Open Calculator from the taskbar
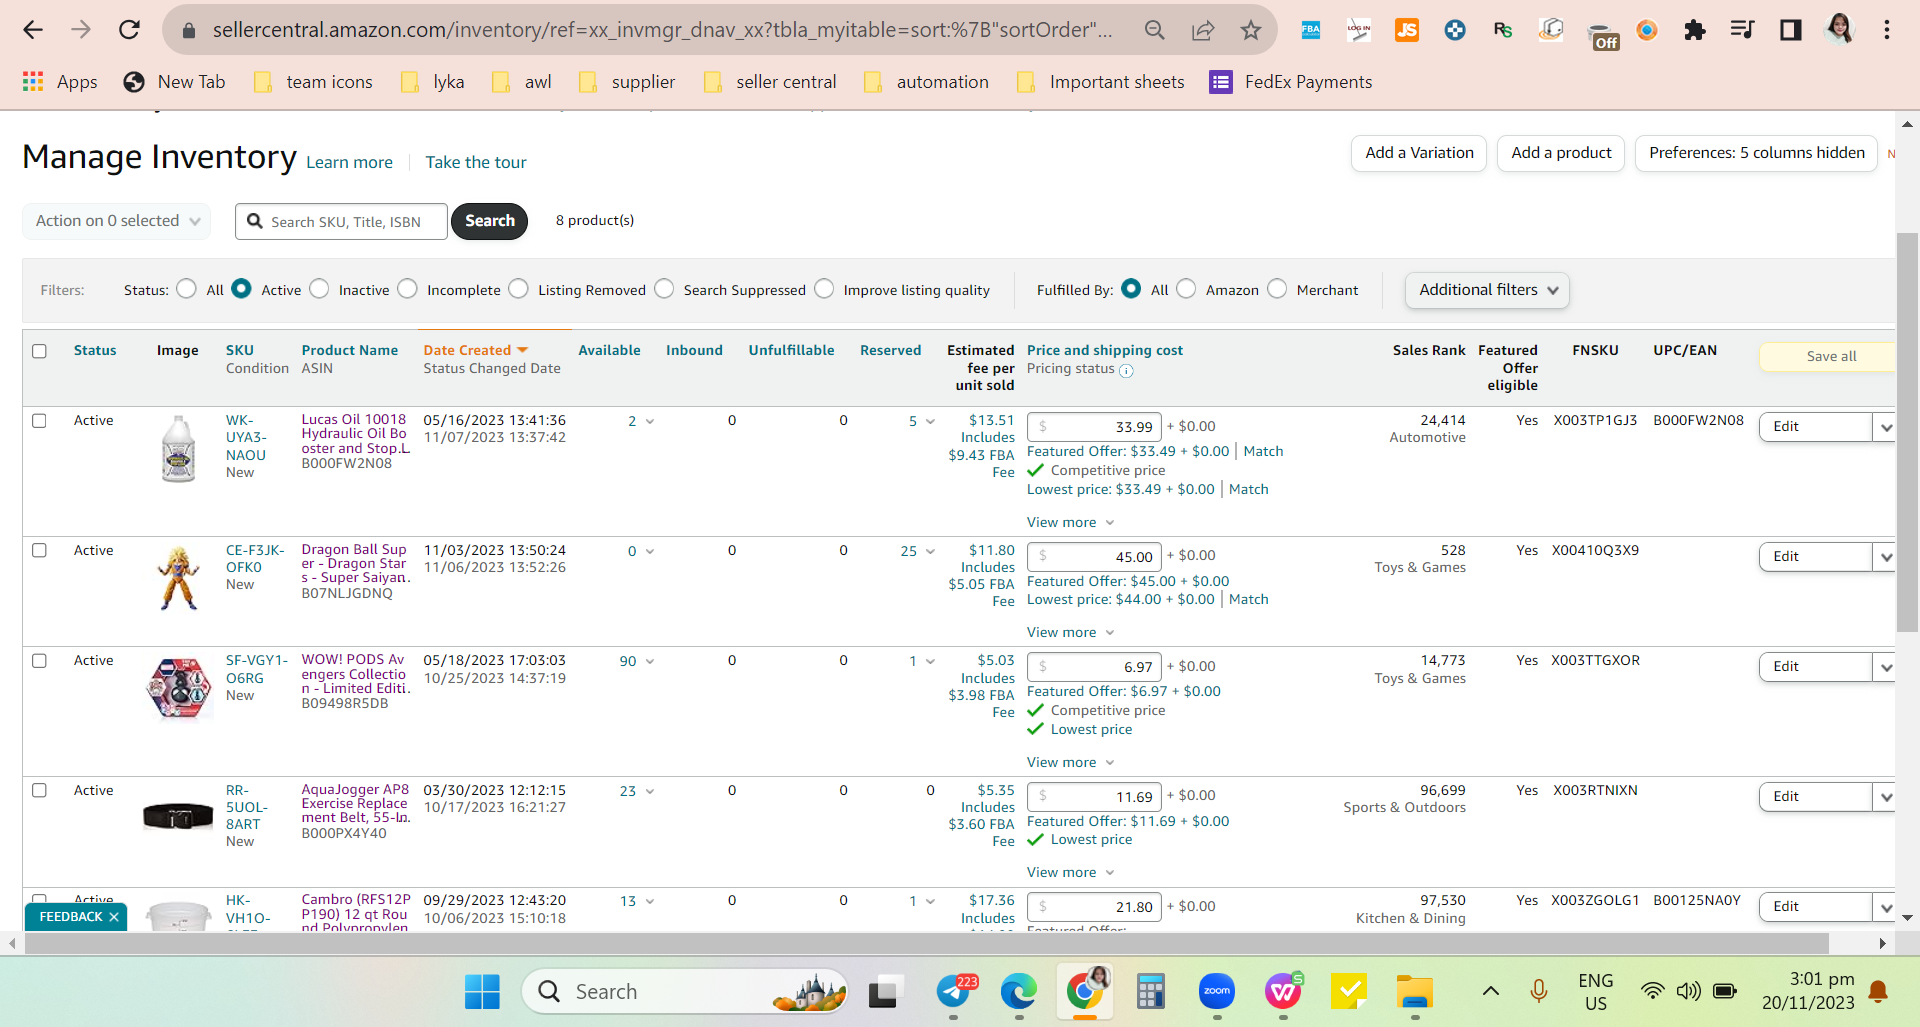 point(1151,992)
